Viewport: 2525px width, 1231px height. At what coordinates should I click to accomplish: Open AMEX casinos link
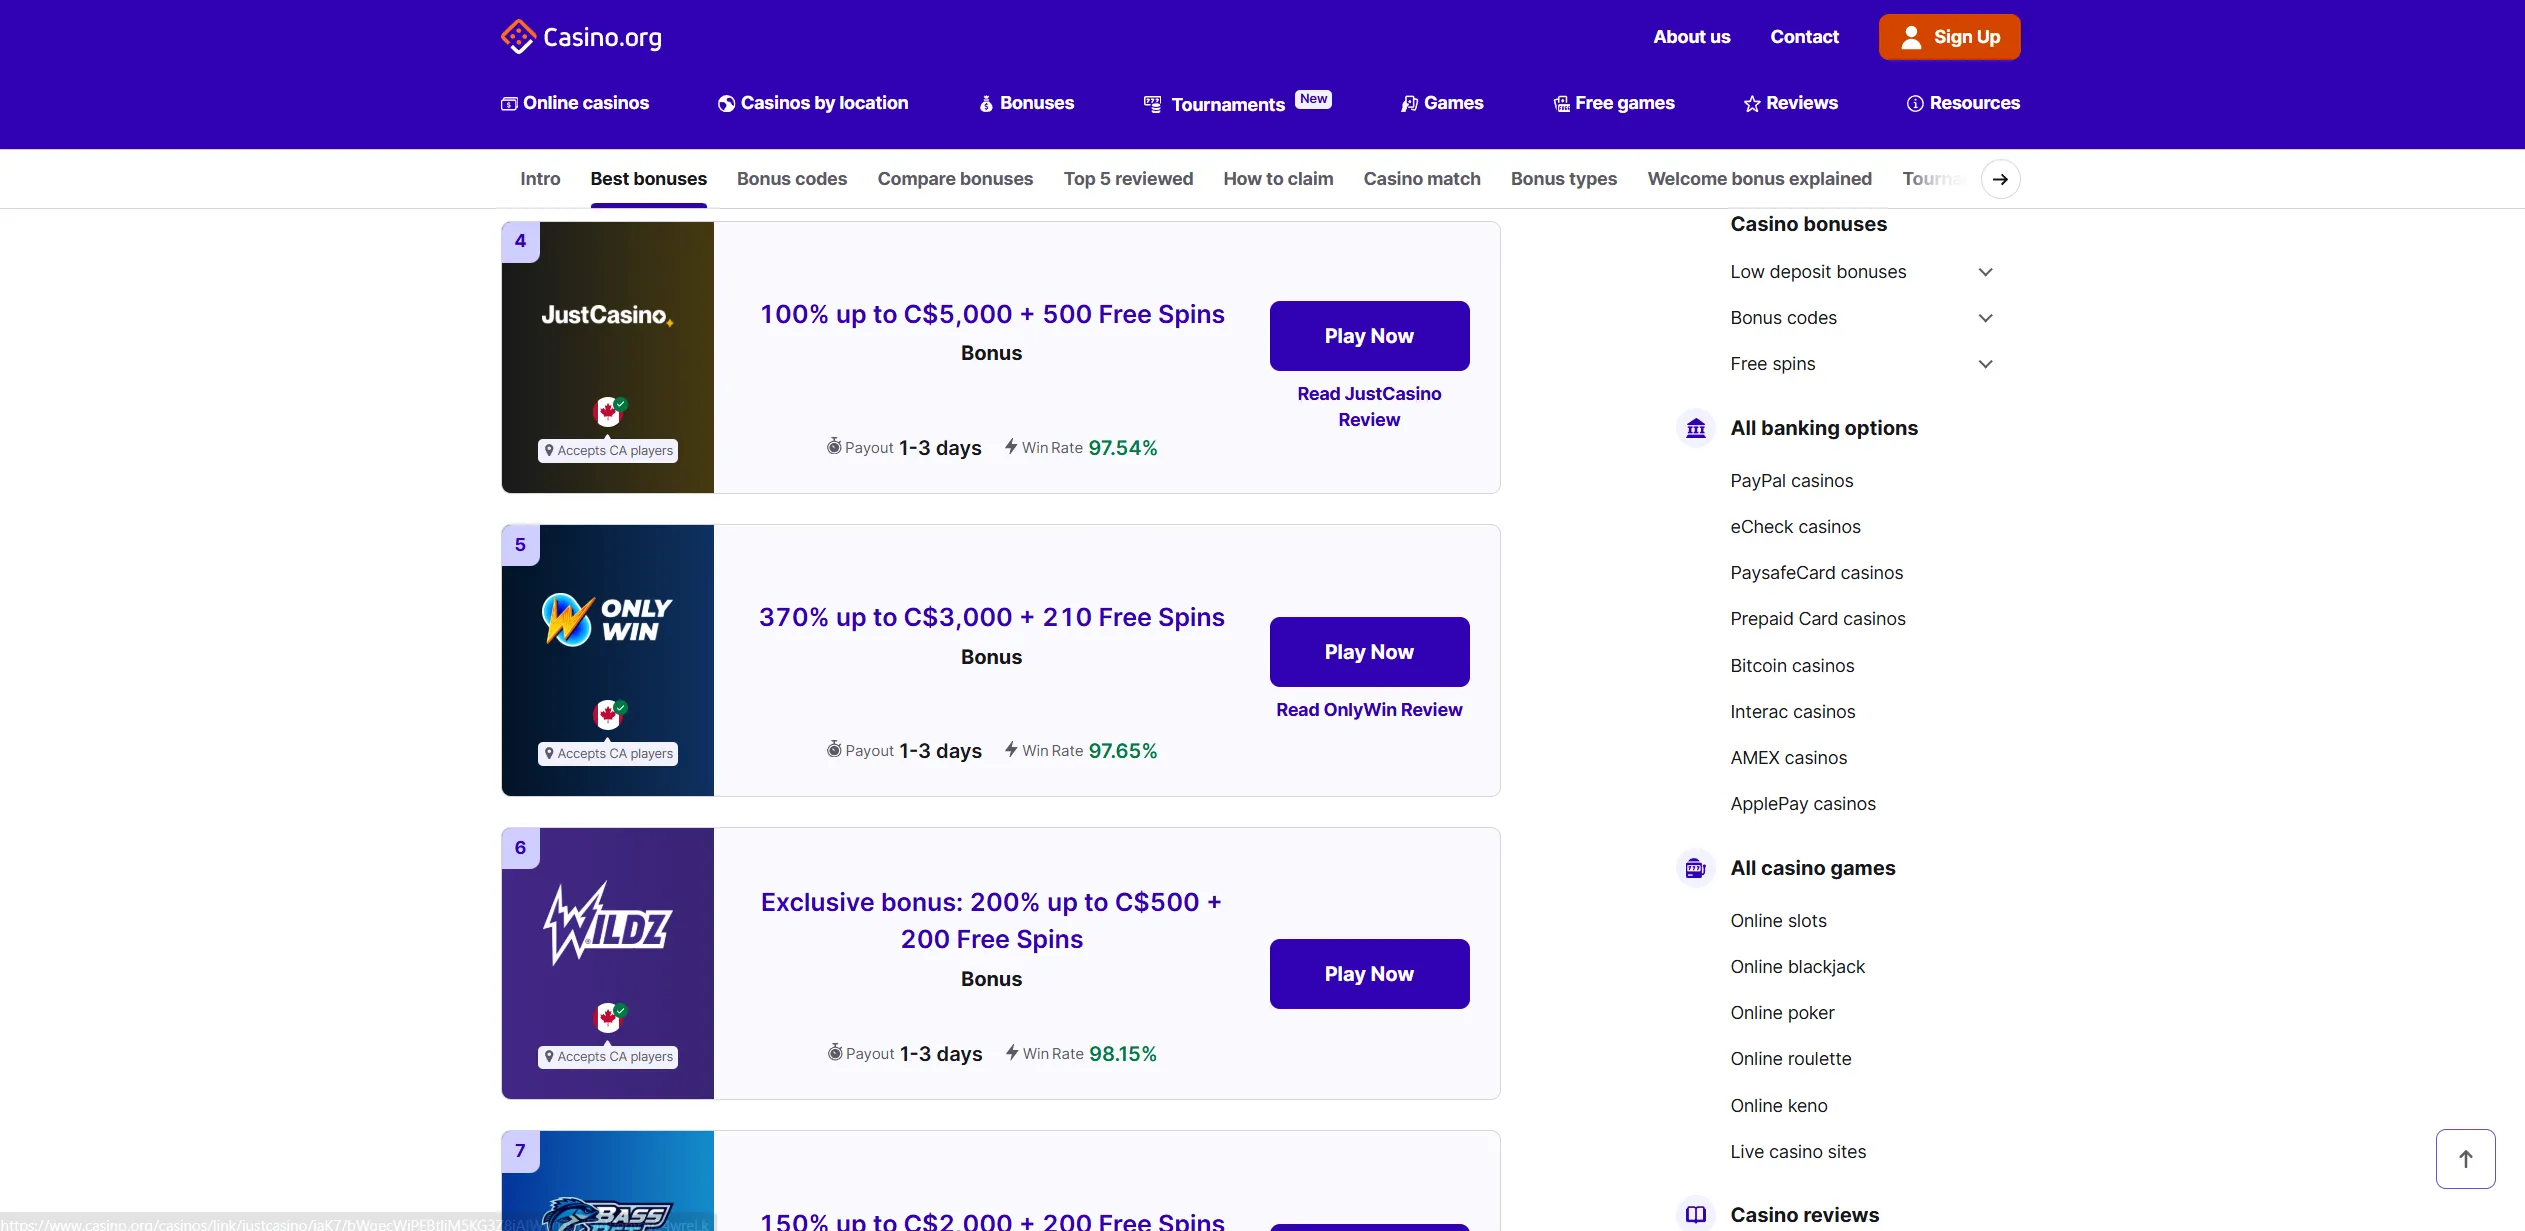tap(1788, 758)
